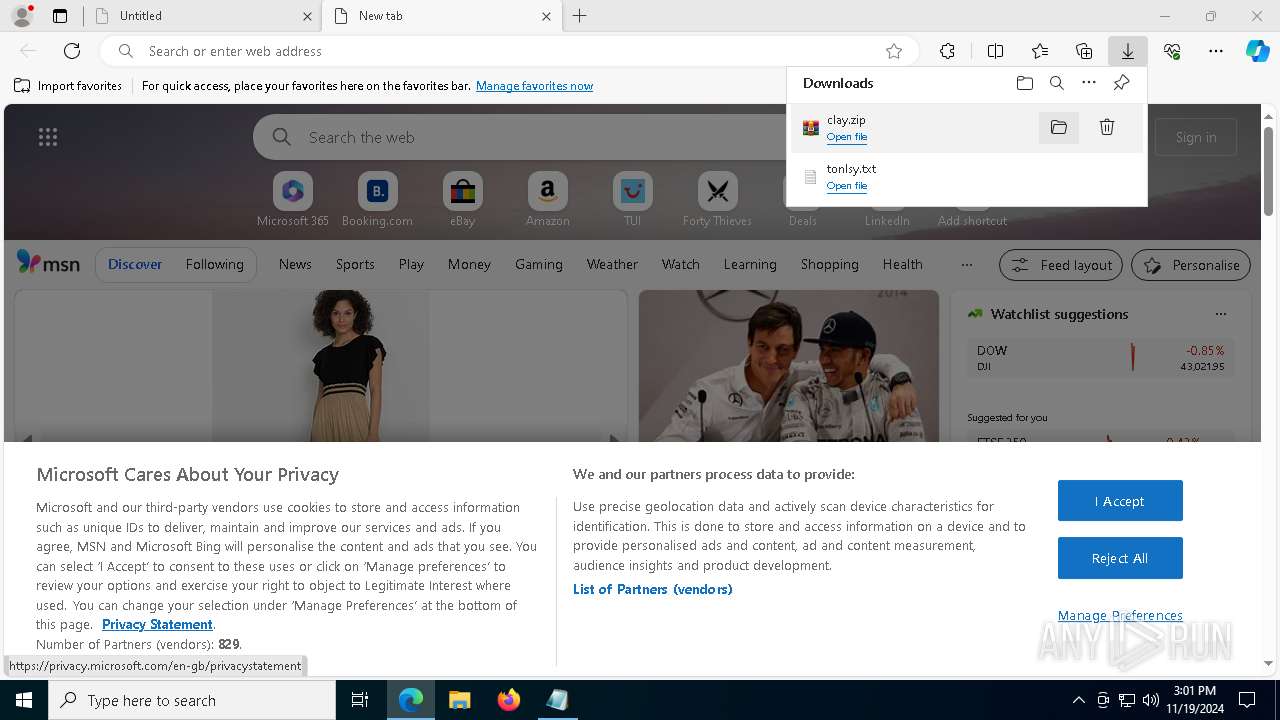Viewport: 1280px width, 720px height.
Task: Open Collections icon
Action: coord(1084,51)
